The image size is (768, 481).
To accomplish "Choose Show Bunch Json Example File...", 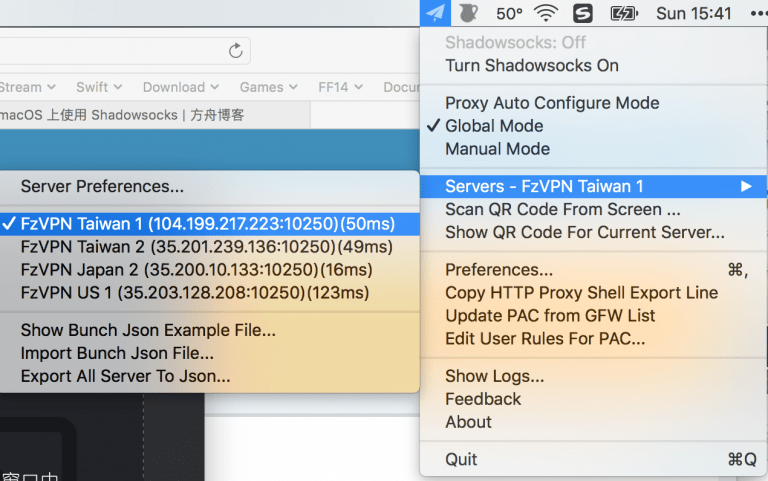I will point(210,331).
